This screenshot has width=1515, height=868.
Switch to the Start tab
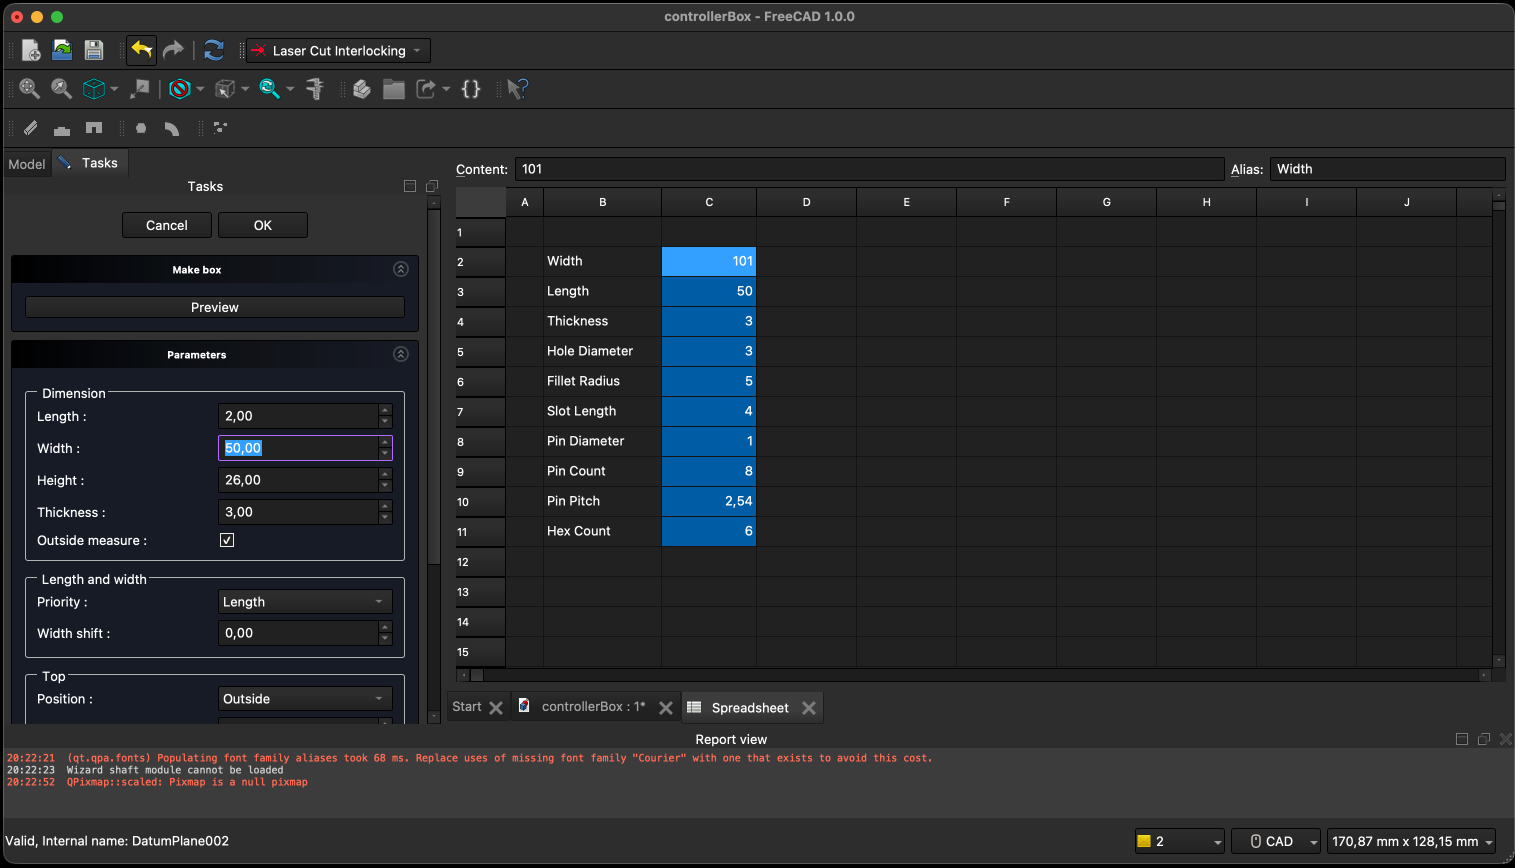(x=466, y=706)
